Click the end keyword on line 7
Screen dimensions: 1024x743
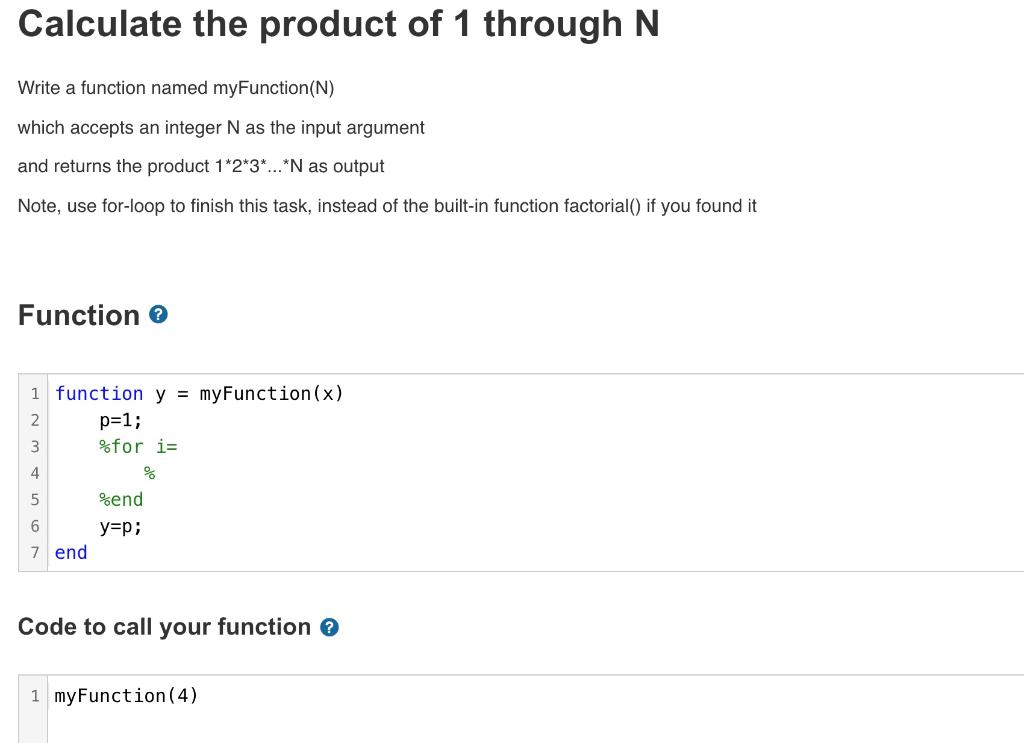coord(70,552)
